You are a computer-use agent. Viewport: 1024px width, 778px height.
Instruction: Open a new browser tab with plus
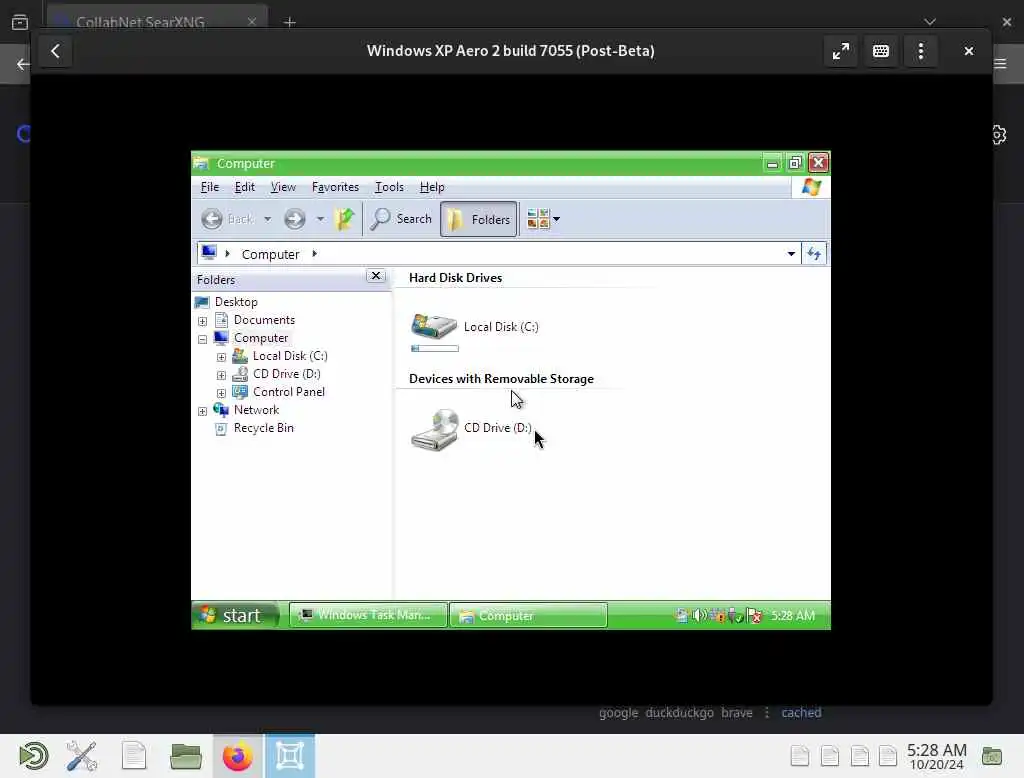289,22
